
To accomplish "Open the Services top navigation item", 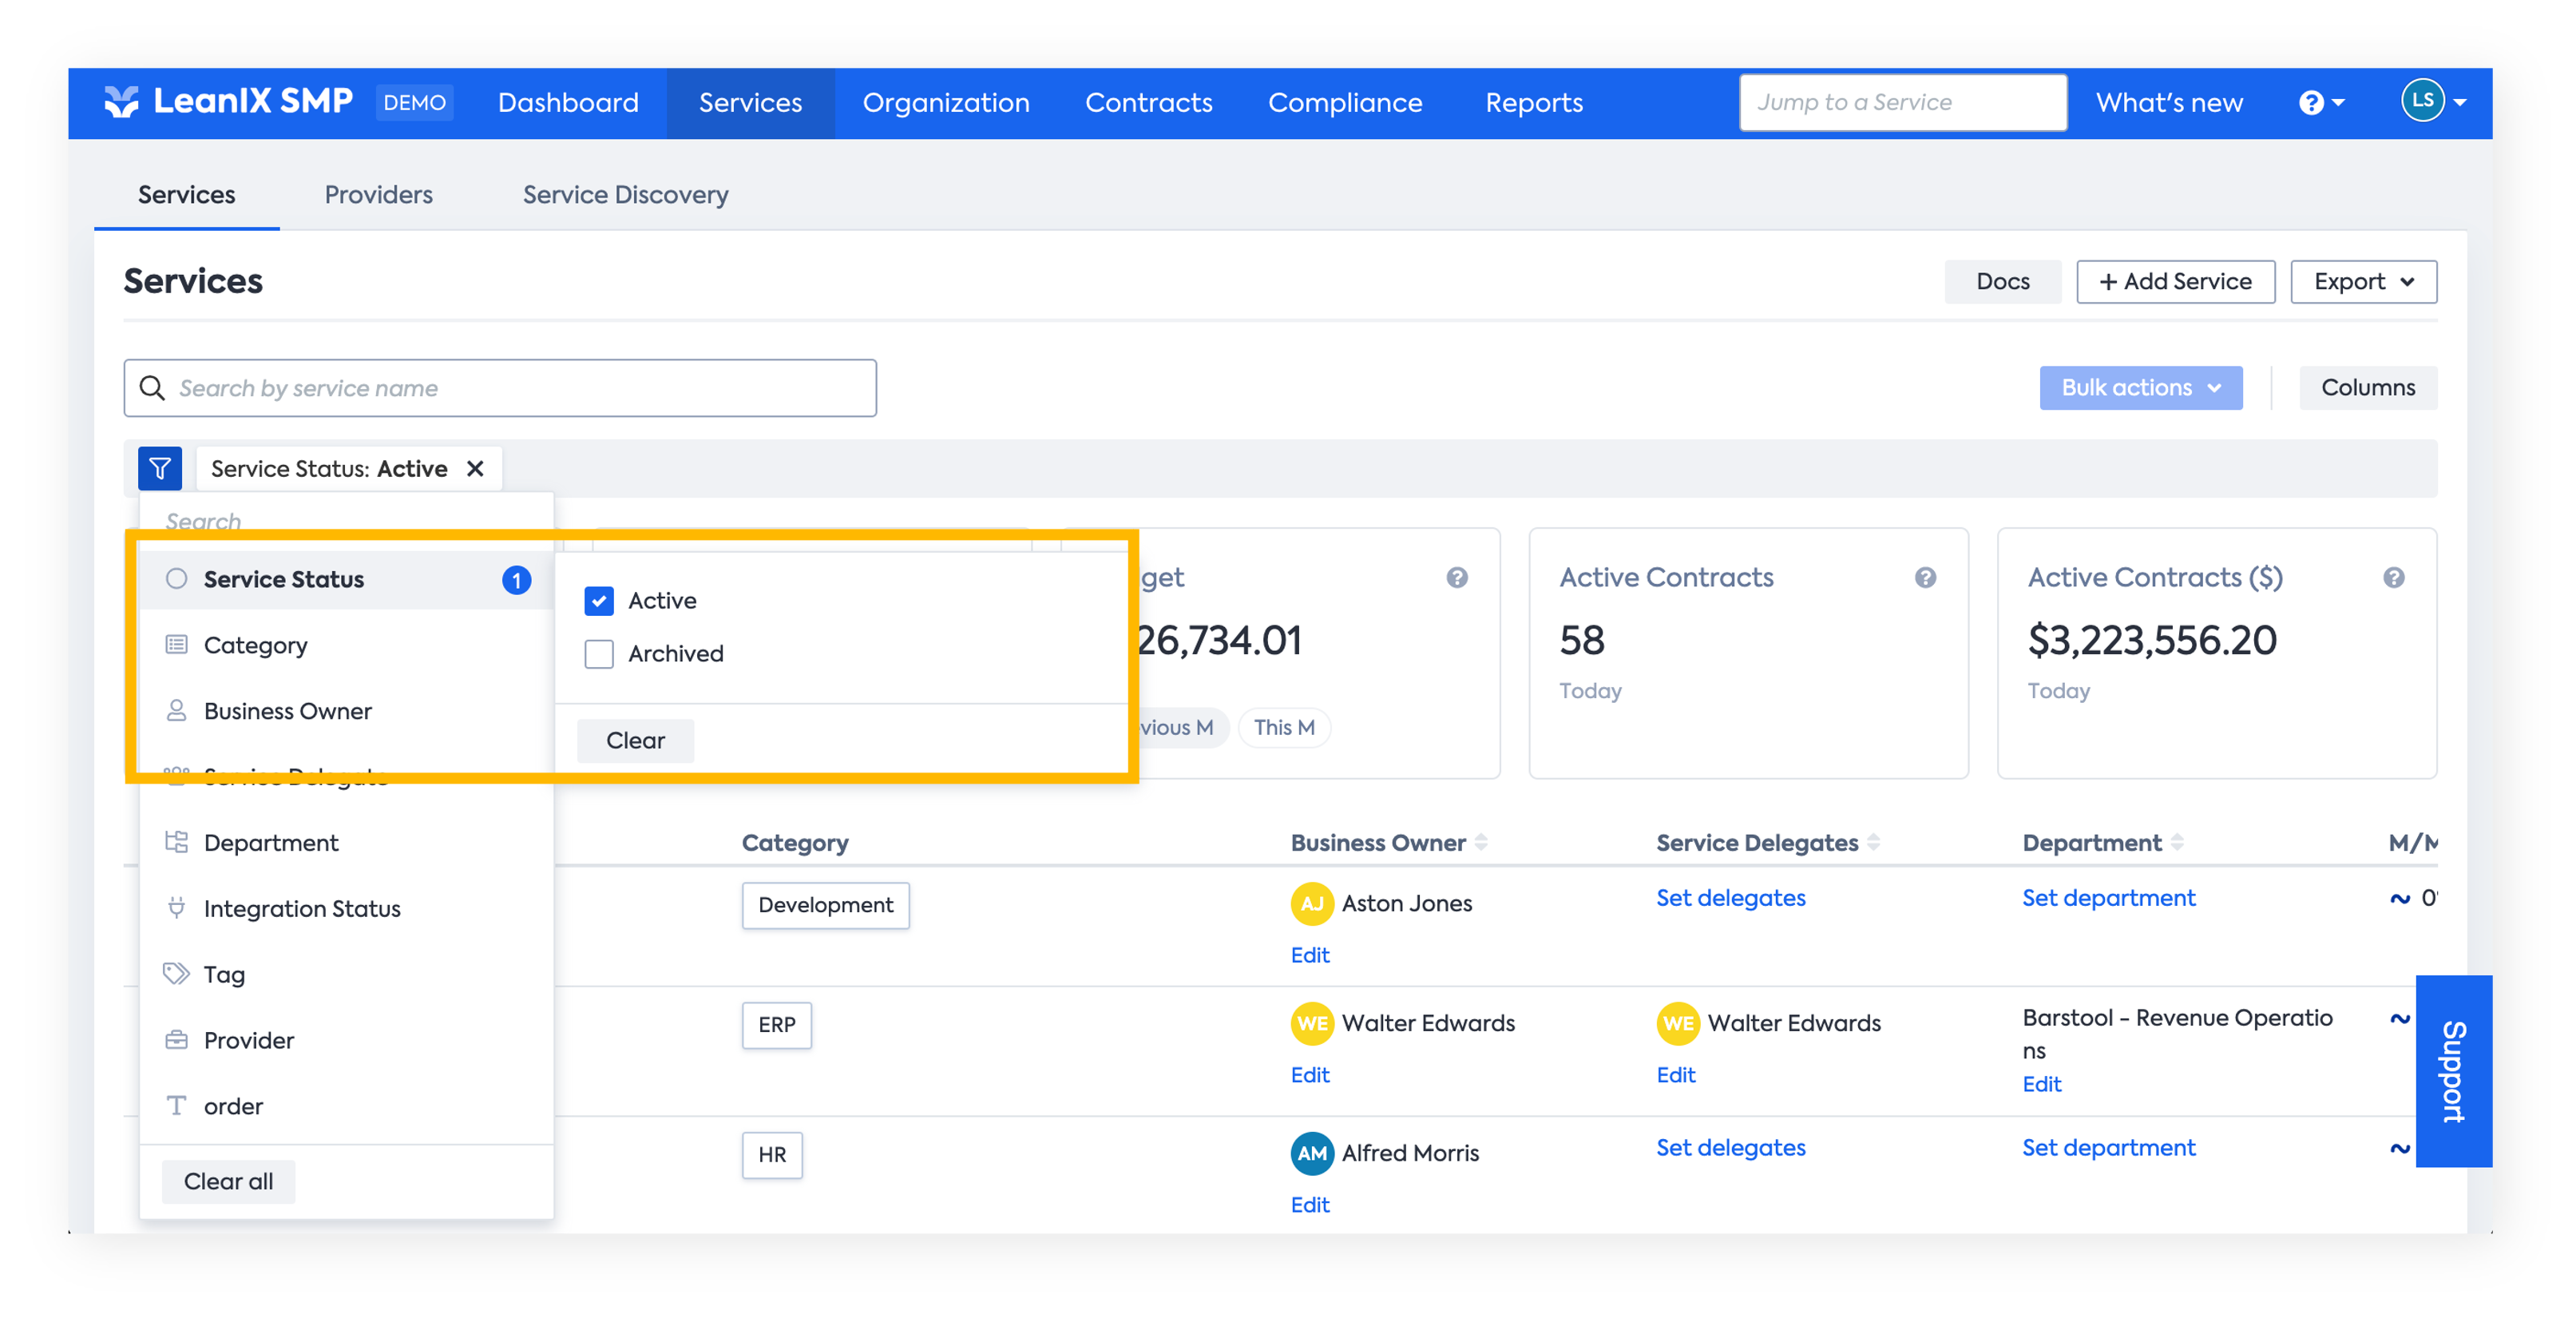I will 750,102.
